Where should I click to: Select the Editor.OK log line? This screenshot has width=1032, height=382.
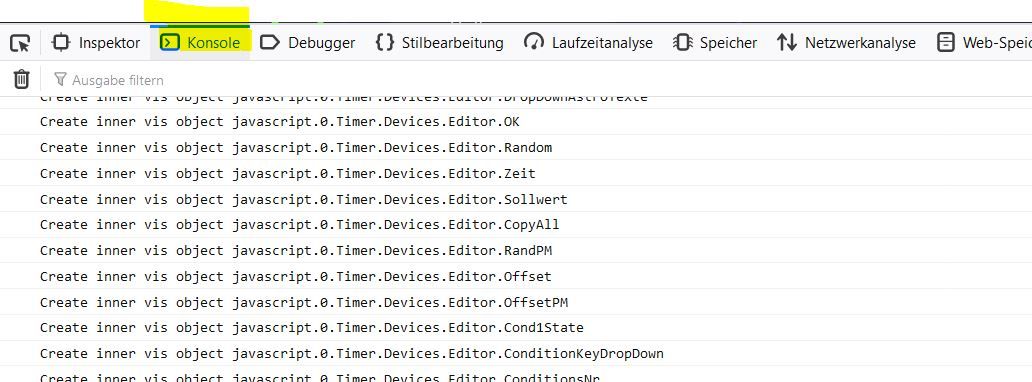tap(516, 122)
